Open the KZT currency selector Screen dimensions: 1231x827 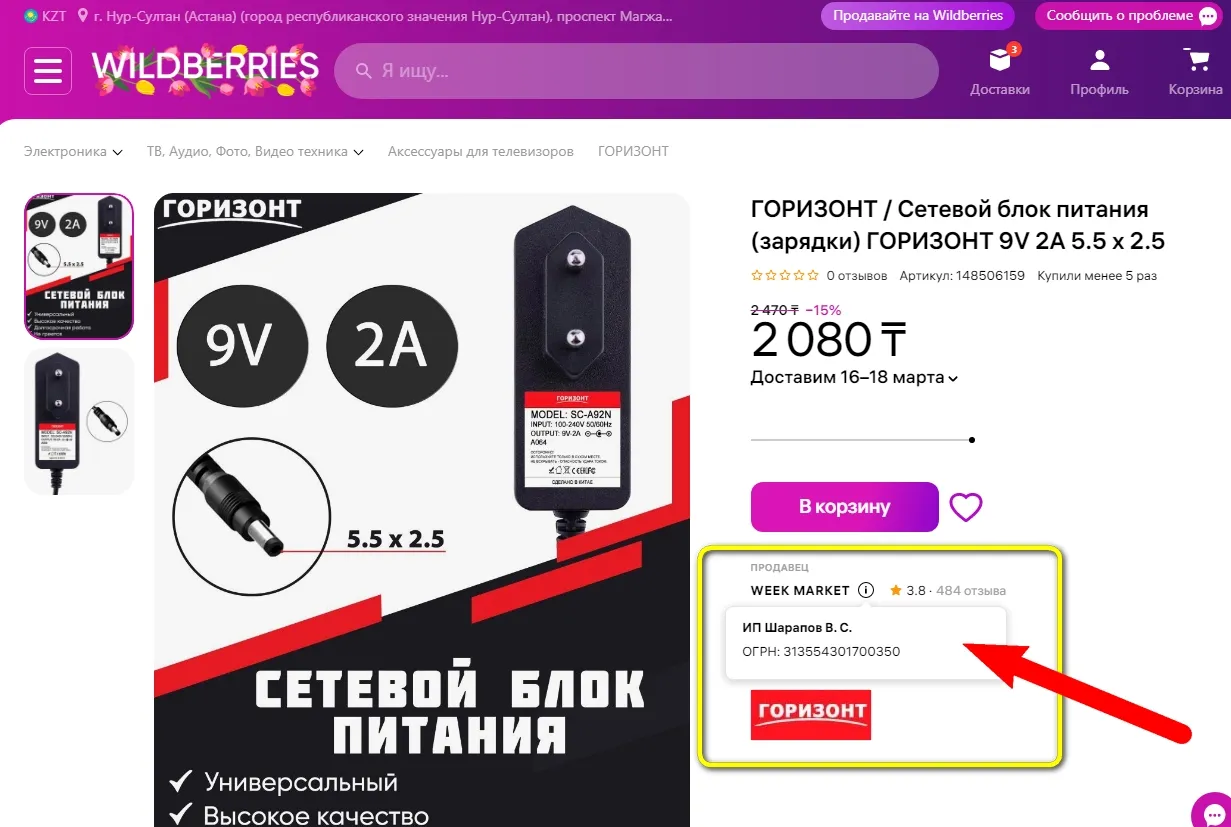(x=45, y=17)
